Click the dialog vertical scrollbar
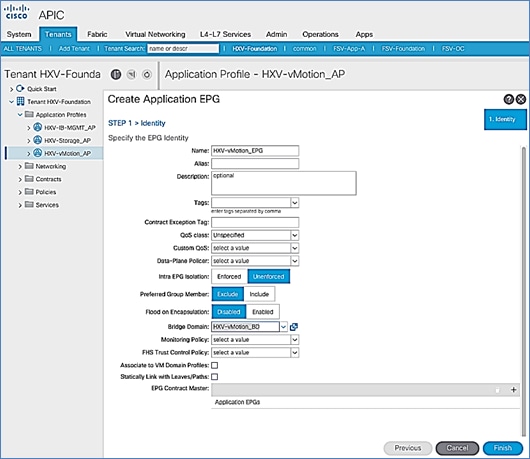This screenshot has width=530, height=459. coord(524,291)
